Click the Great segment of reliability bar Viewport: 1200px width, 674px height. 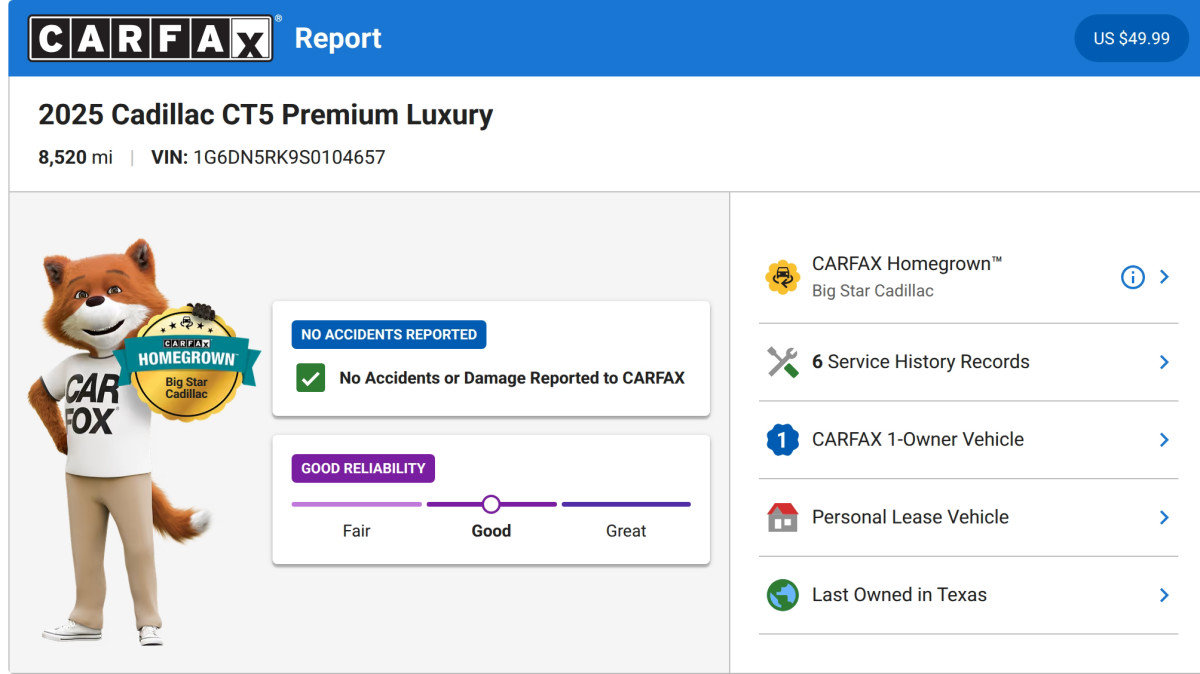click(626, 504)
